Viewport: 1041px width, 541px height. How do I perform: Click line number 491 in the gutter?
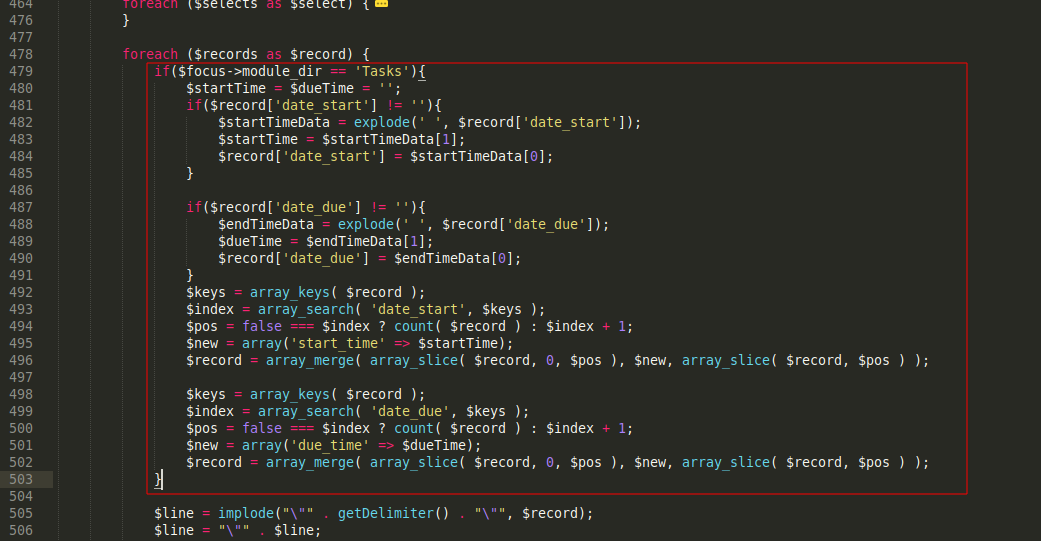pyautogui.click(x=21, y=275)
